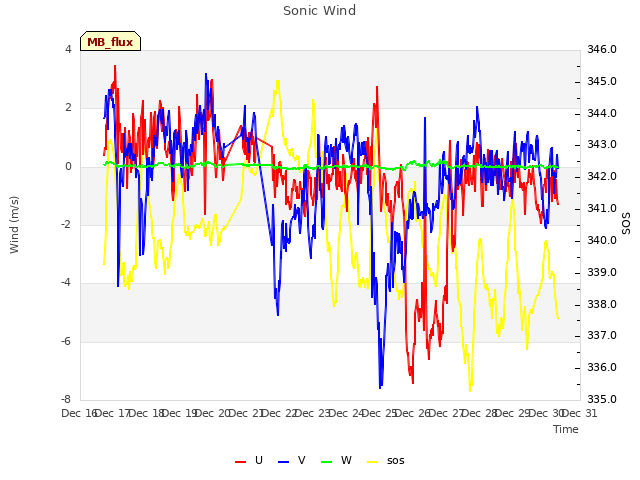Click the 346.0 right axis value

coord(602,49)
